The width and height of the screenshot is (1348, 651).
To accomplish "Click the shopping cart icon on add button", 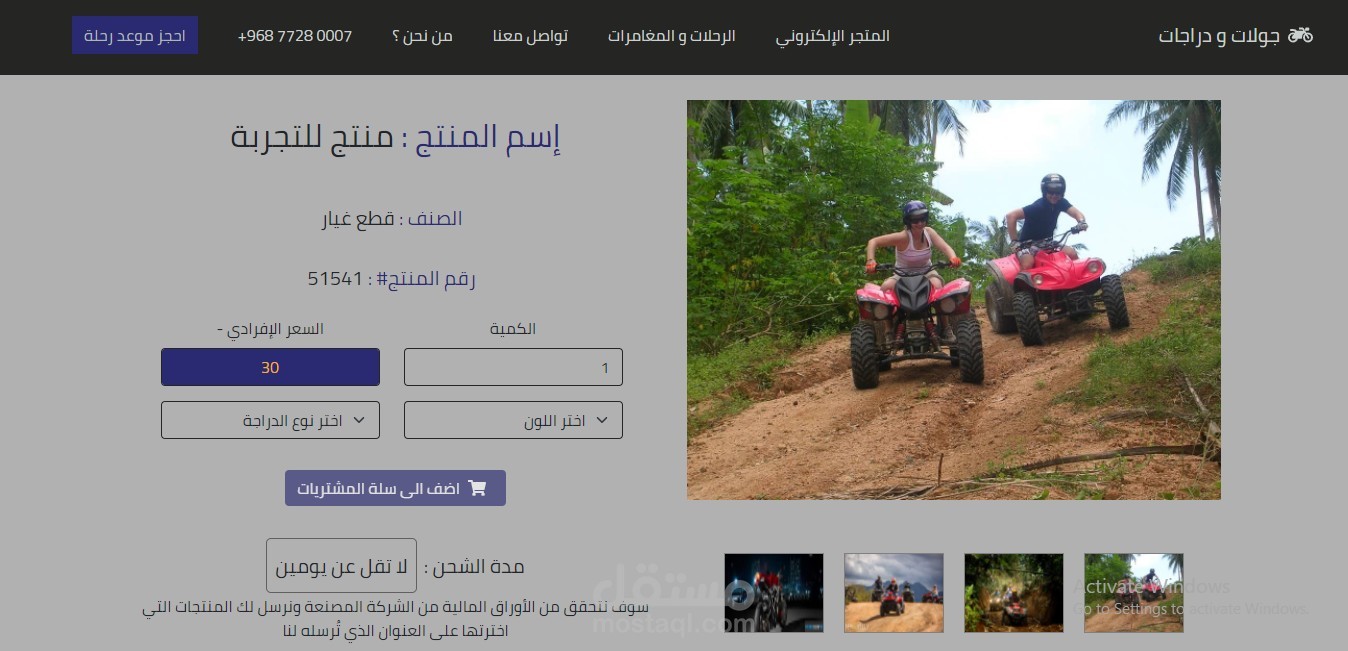I will click(x=477, y=488).
